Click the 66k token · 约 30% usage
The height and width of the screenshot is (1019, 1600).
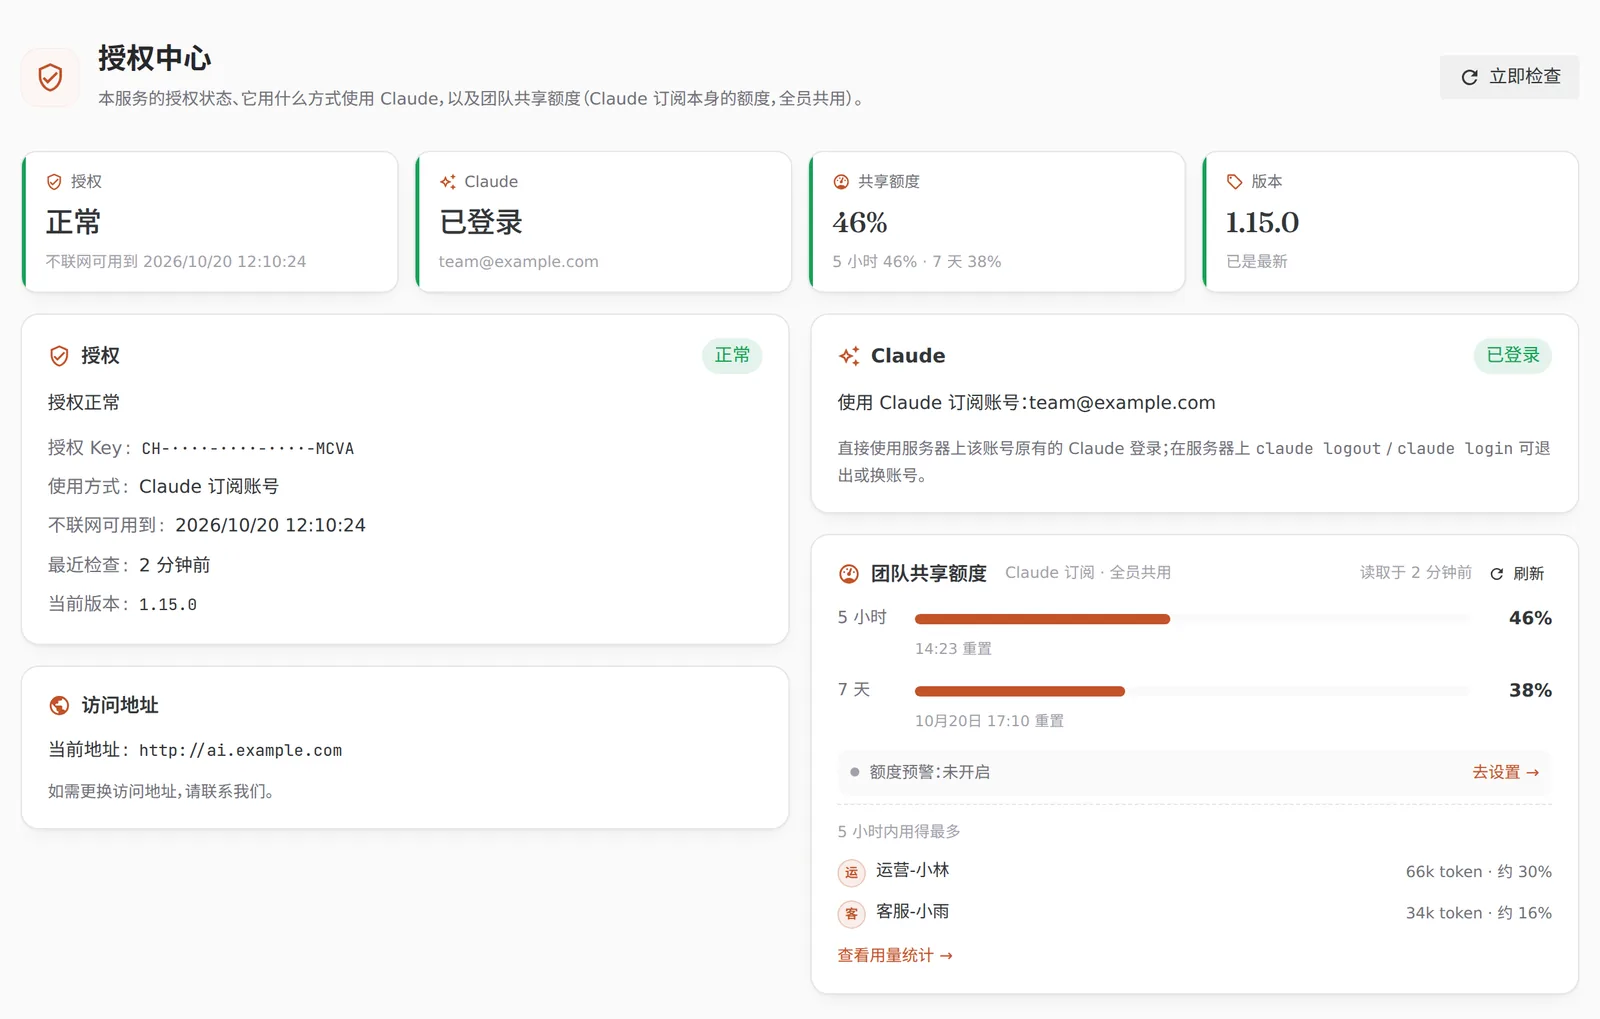[1479, 872]
